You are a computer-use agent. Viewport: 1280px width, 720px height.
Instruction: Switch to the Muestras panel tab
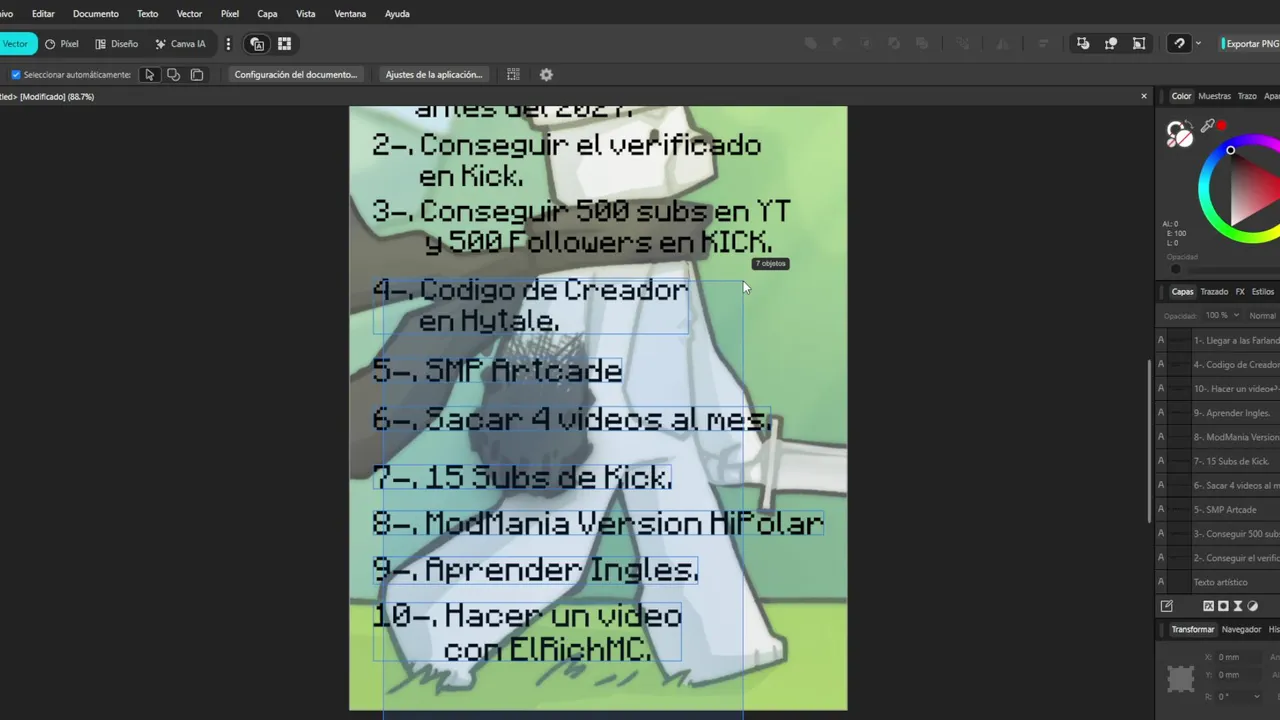1214,96
